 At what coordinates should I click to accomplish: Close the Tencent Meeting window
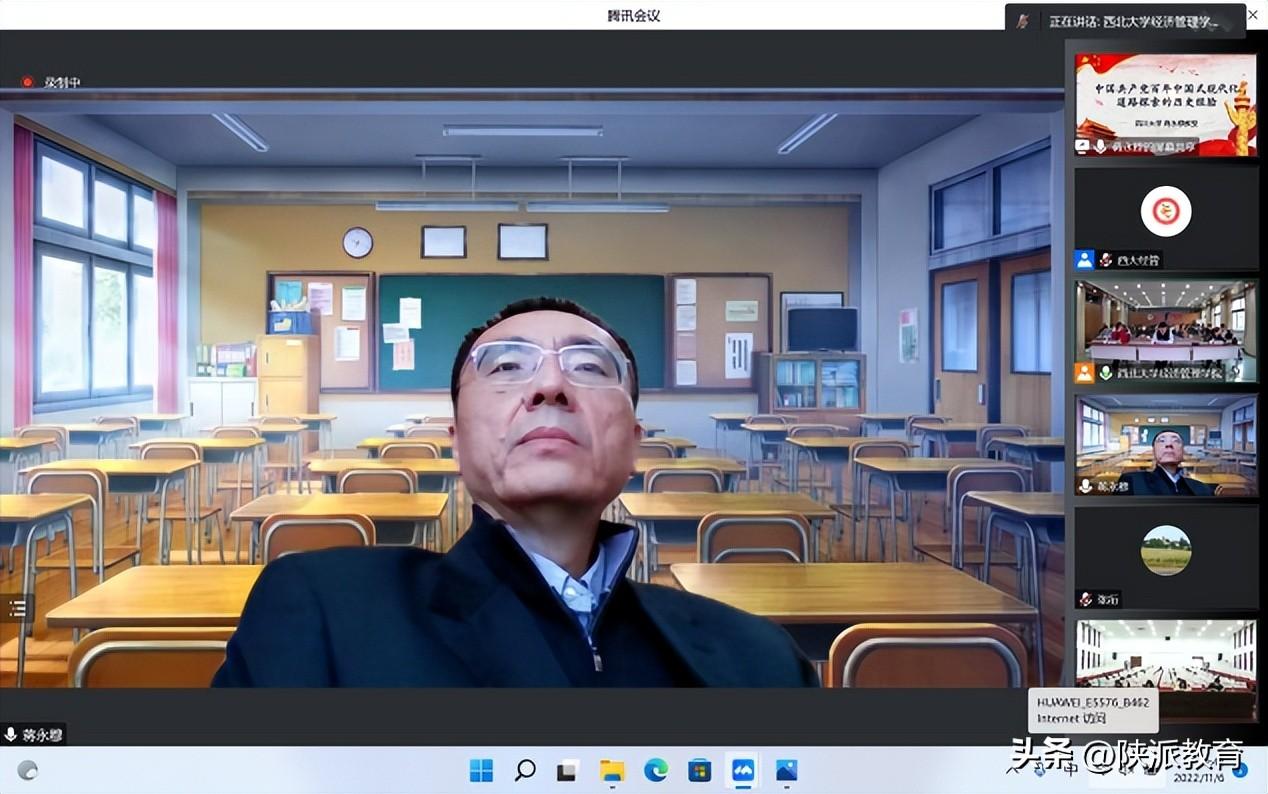(x=1253, y=15)
